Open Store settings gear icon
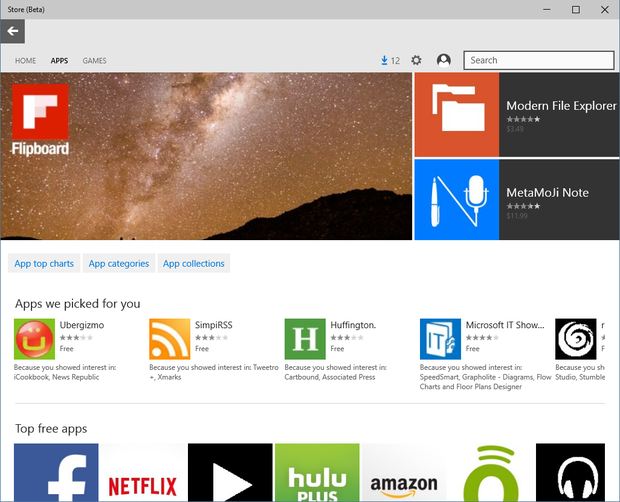This screenshot has width=620, height=502. point(416,60)
